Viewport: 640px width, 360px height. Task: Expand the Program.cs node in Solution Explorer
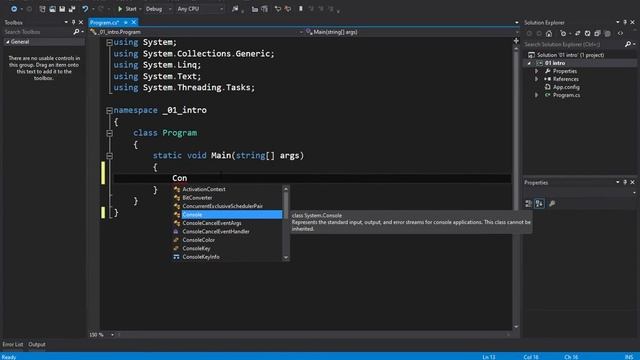click(537, 95)
